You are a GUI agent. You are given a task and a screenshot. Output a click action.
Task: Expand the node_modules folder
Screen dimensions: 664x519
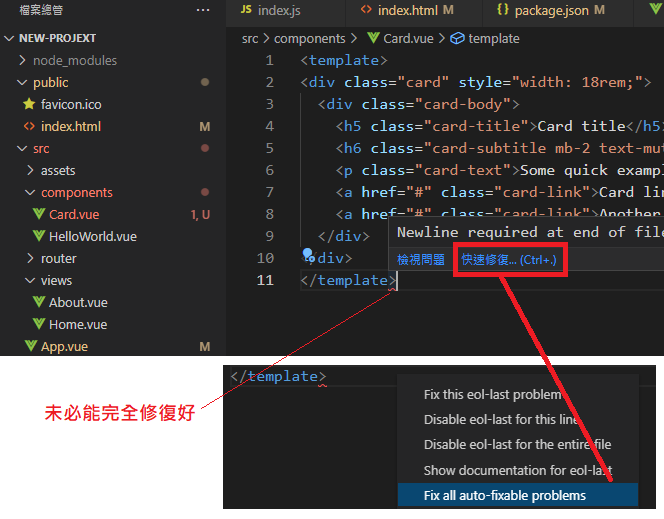click(x=22, y=60)
